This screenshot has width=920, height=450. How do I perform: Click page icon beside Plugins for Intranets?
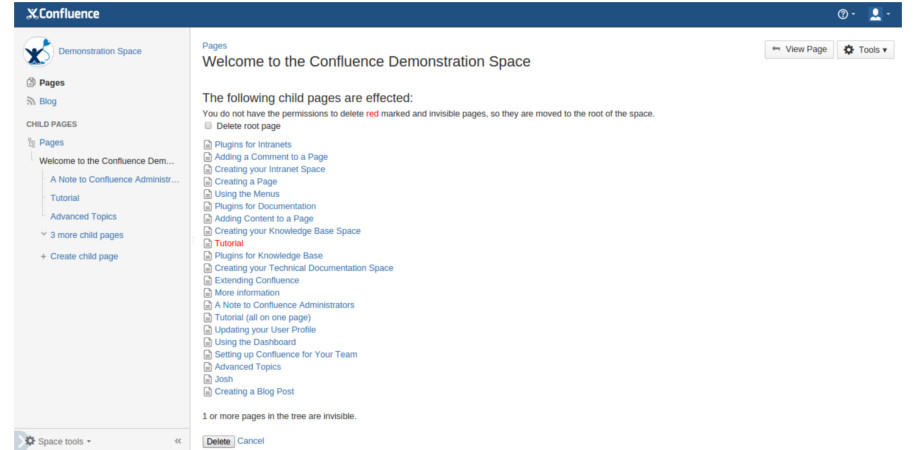coord(207,144)
